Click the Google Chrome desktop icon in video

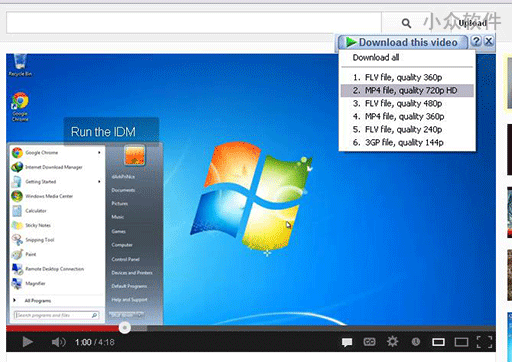(x=20, y=107)
